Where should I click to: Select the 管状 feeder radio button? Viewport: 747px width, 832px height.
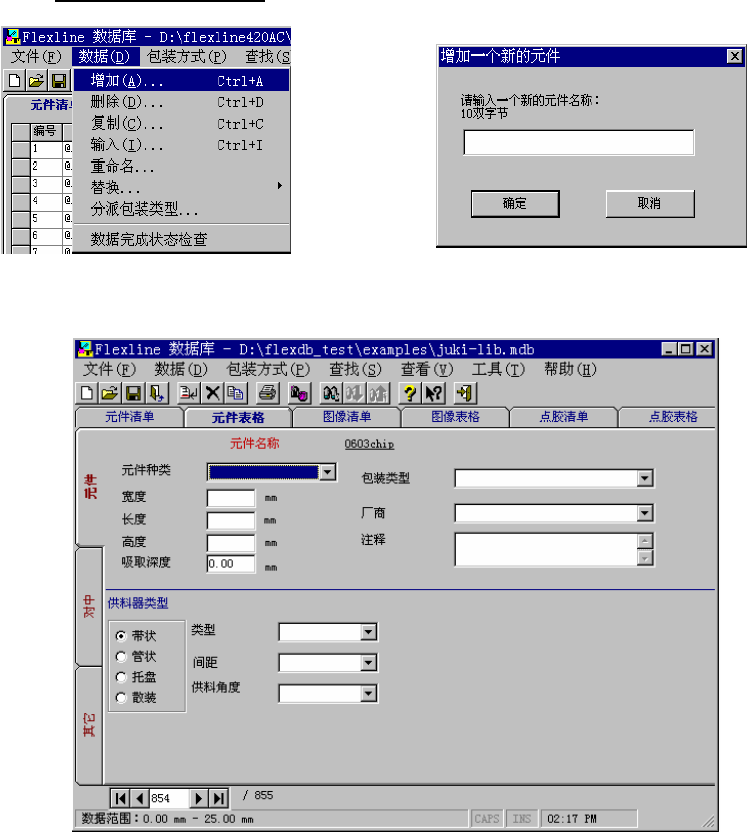(x=121, y=657)
